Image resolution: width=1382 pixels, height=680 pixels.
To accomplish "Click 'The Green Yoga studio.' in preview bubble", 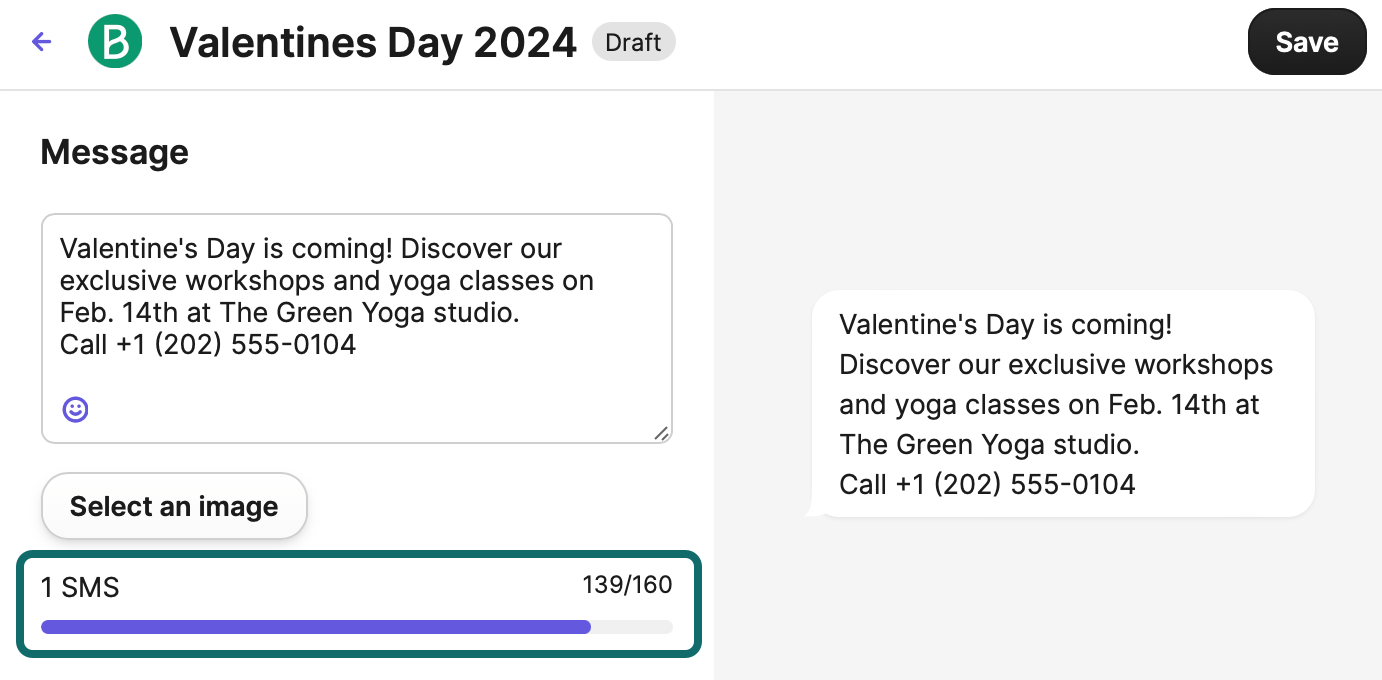I will click(989, 445).
